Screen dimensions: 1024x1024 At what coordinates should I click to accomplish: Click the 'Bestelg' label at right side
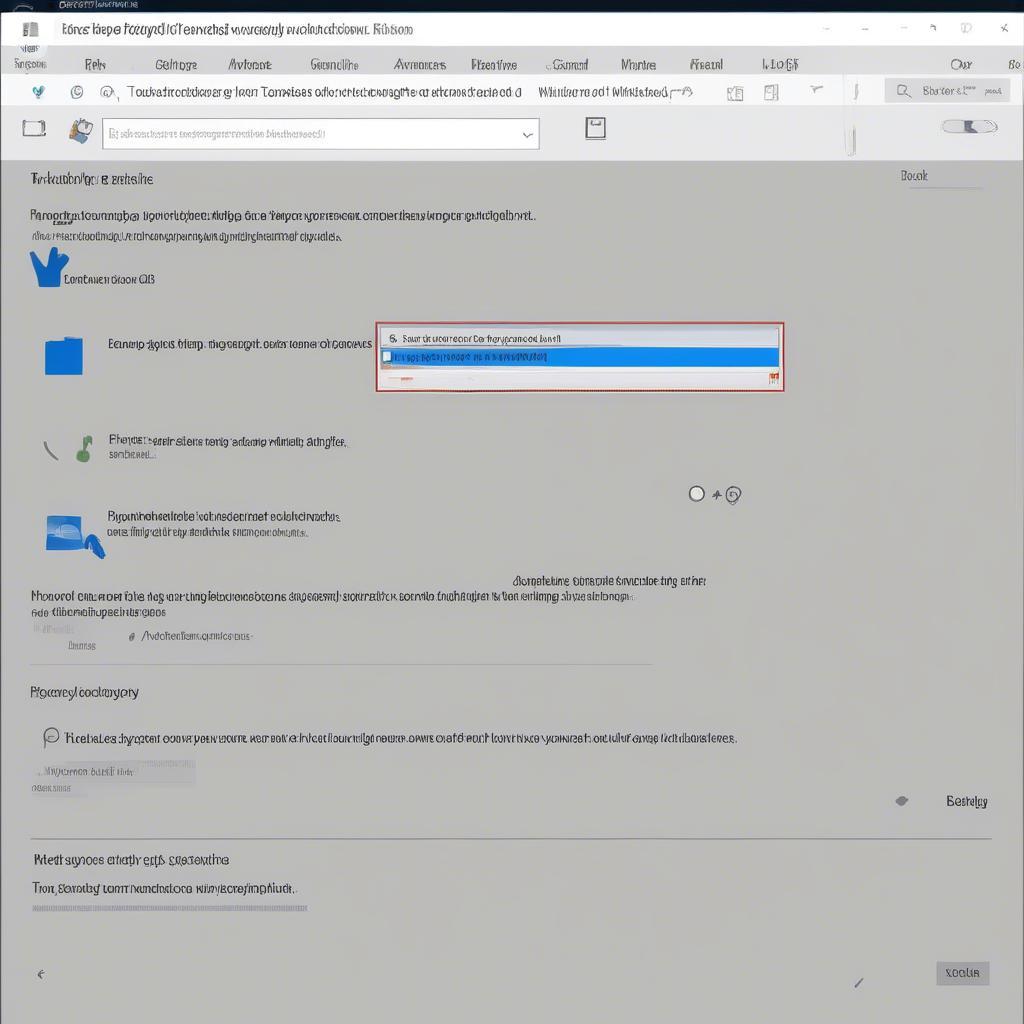click(967, 801)
